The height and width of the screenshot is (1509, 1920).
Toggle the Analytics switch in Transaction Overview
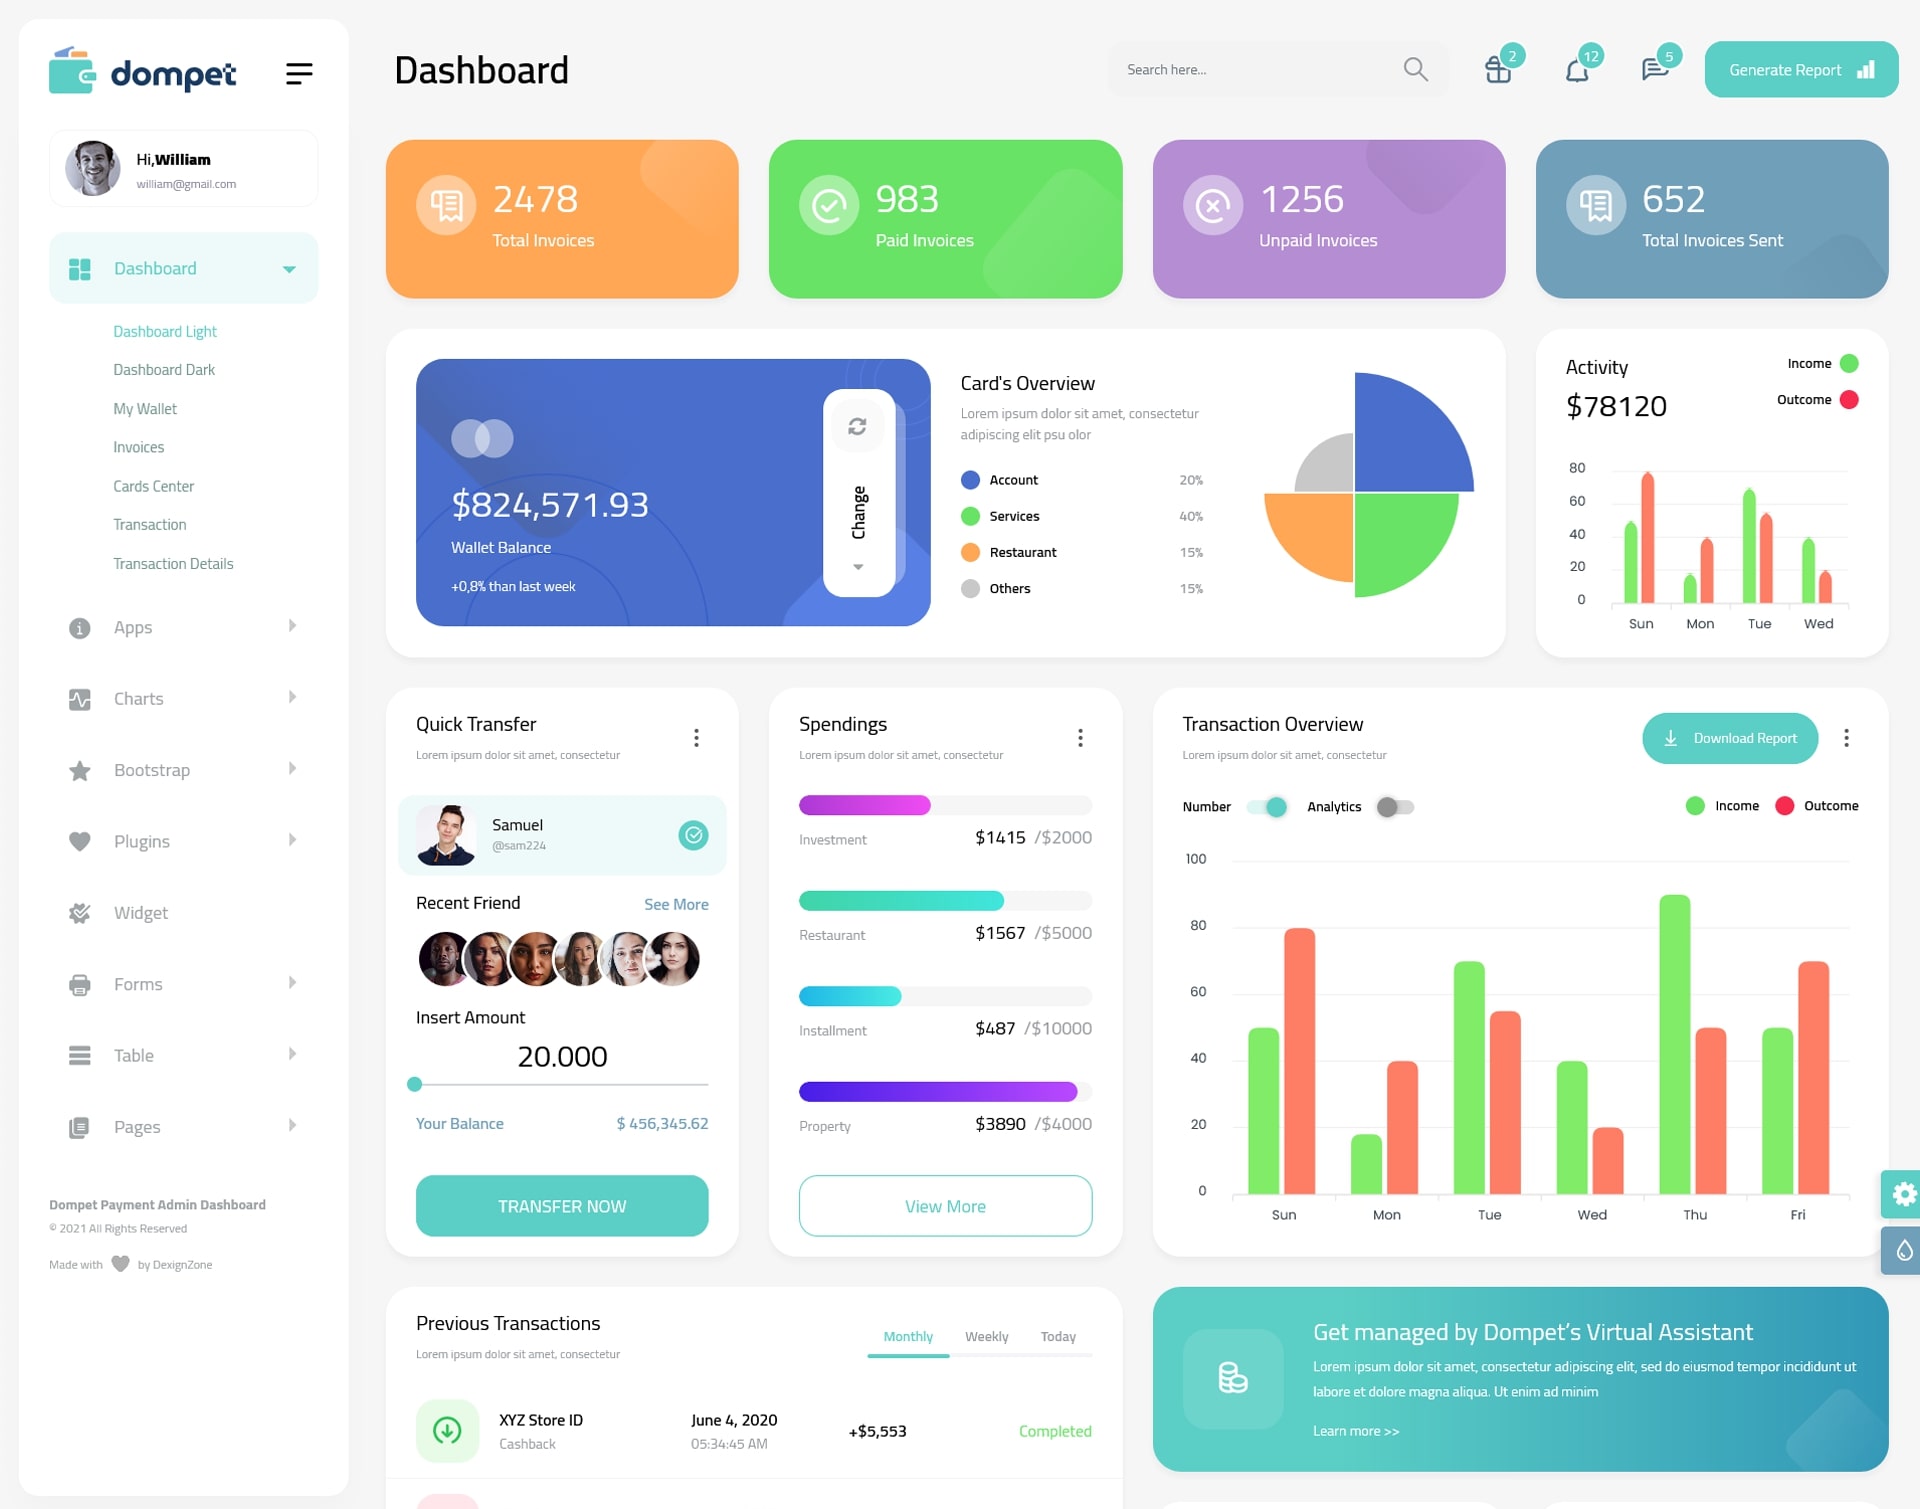(1395, 804)
